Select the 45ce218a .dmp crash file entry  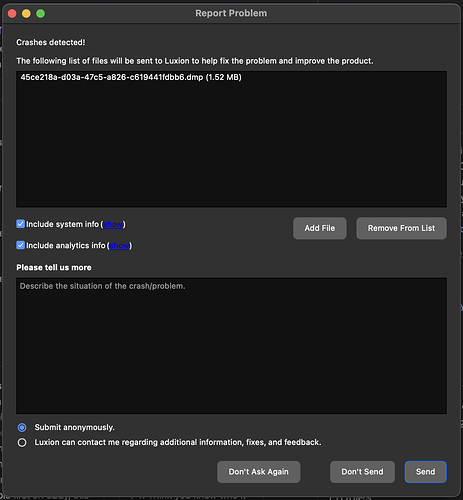coord(131,77)
